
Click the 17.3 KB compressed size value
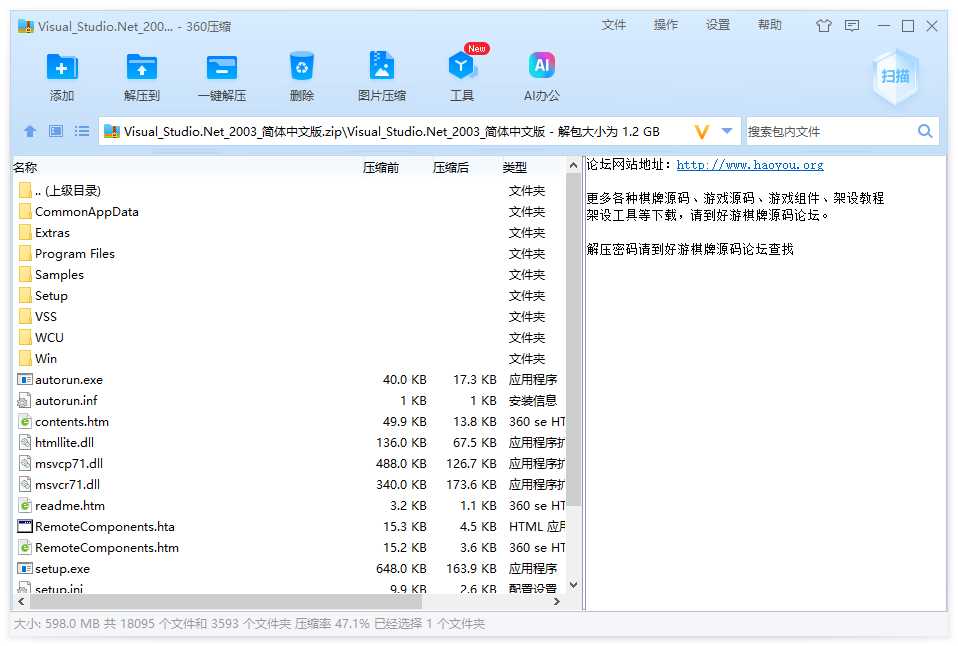[x=475, y=380]
